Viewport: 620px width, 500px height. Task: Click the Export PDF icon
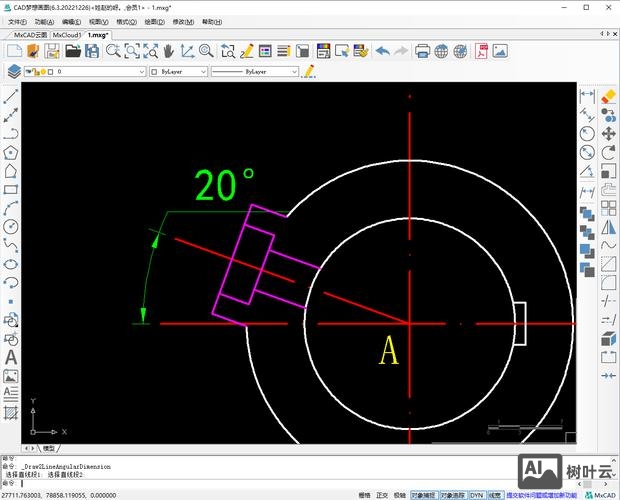pyautogui.click(x=481, y=51)
